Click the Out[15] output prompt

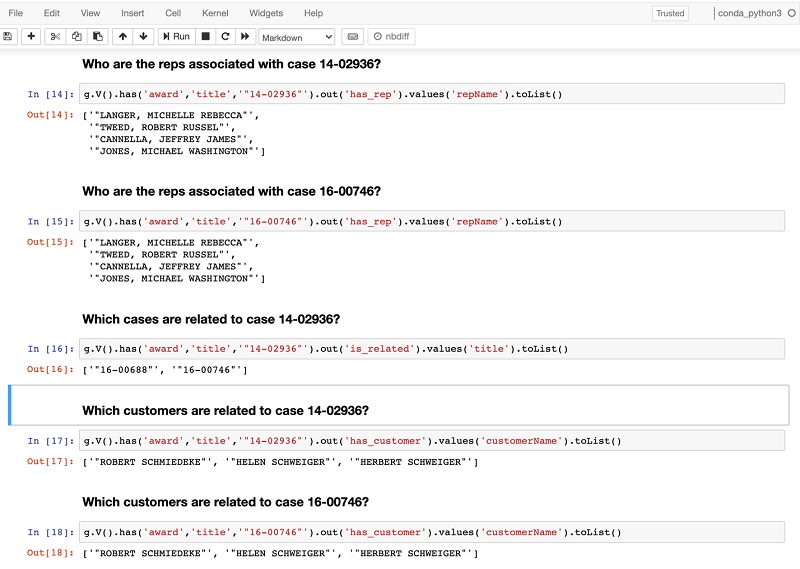coord(51,242)
